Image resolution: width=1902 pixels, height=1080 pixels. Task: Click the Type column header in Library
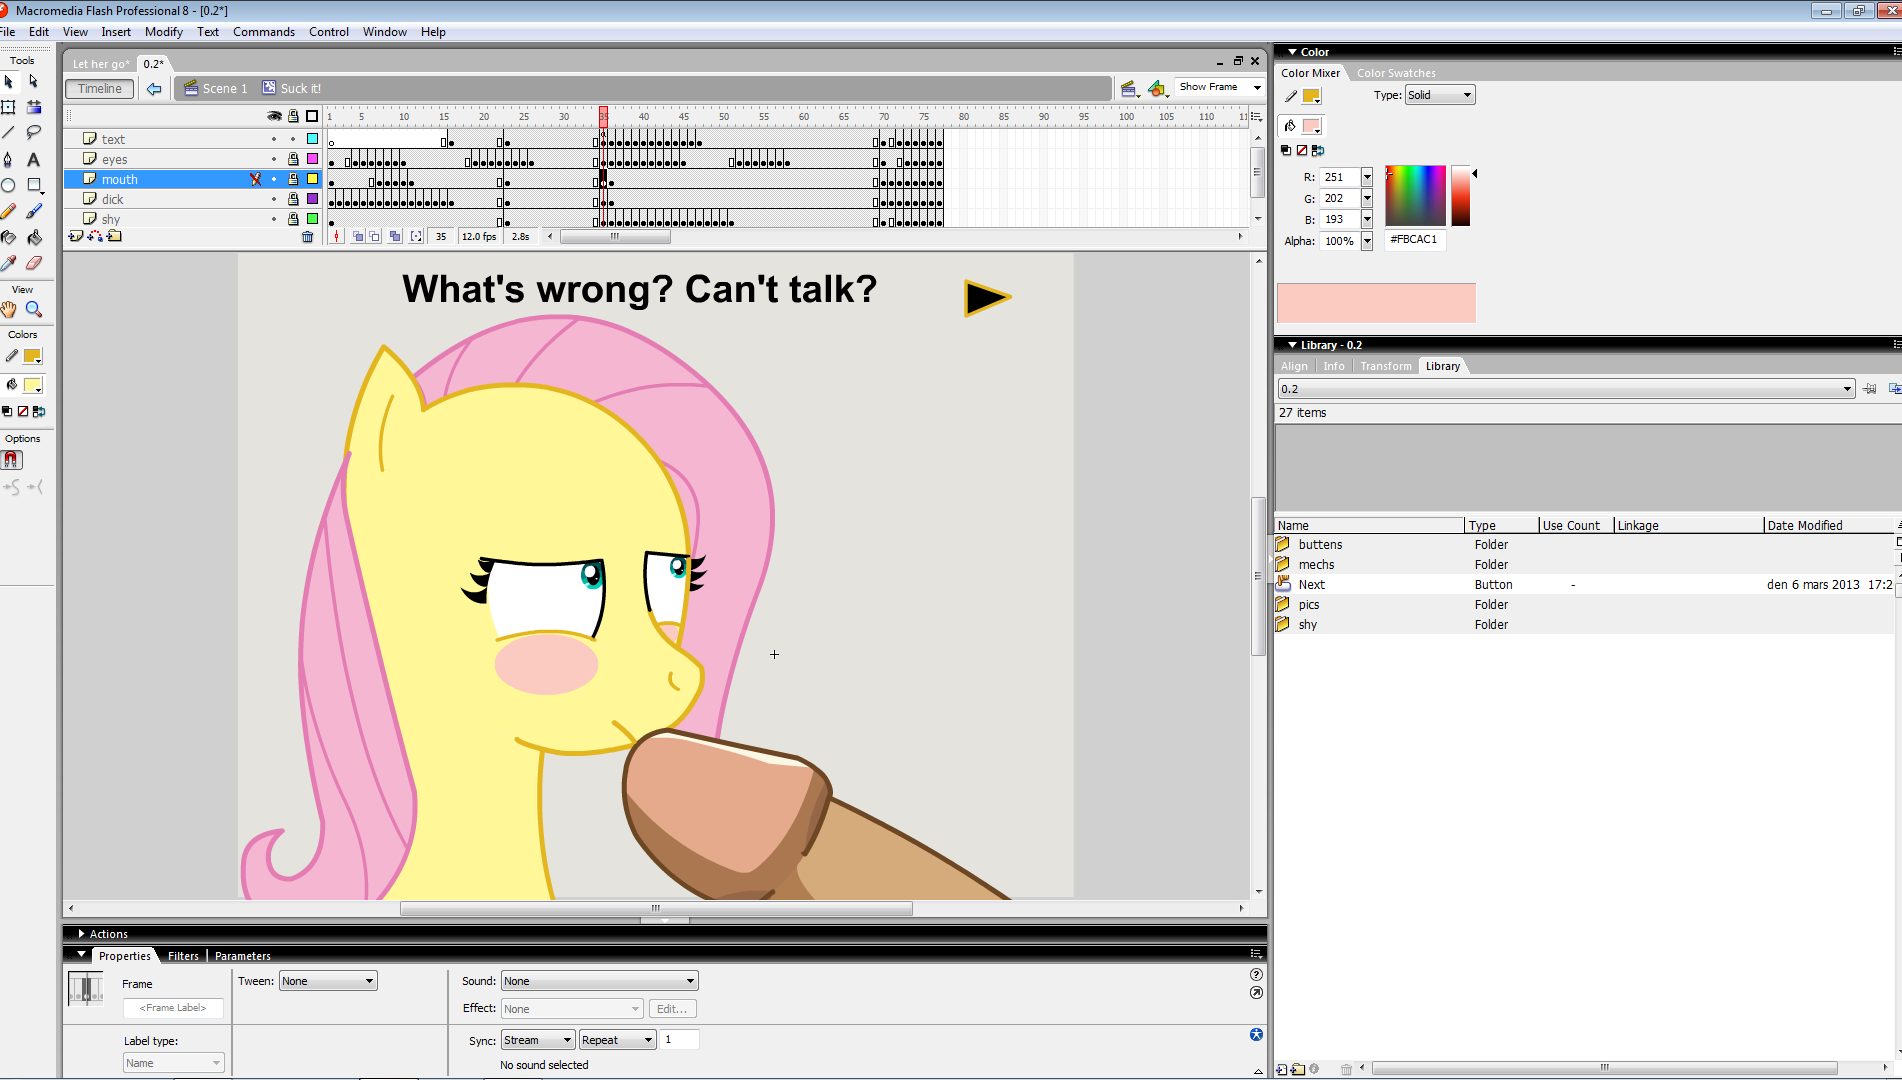(1502, 525)
